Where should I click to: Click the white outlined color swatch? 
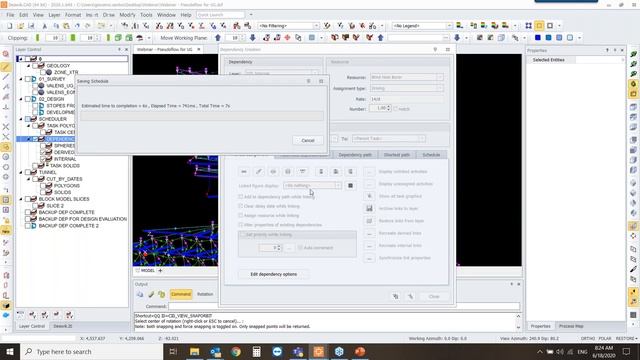click(x=570, y=38)
